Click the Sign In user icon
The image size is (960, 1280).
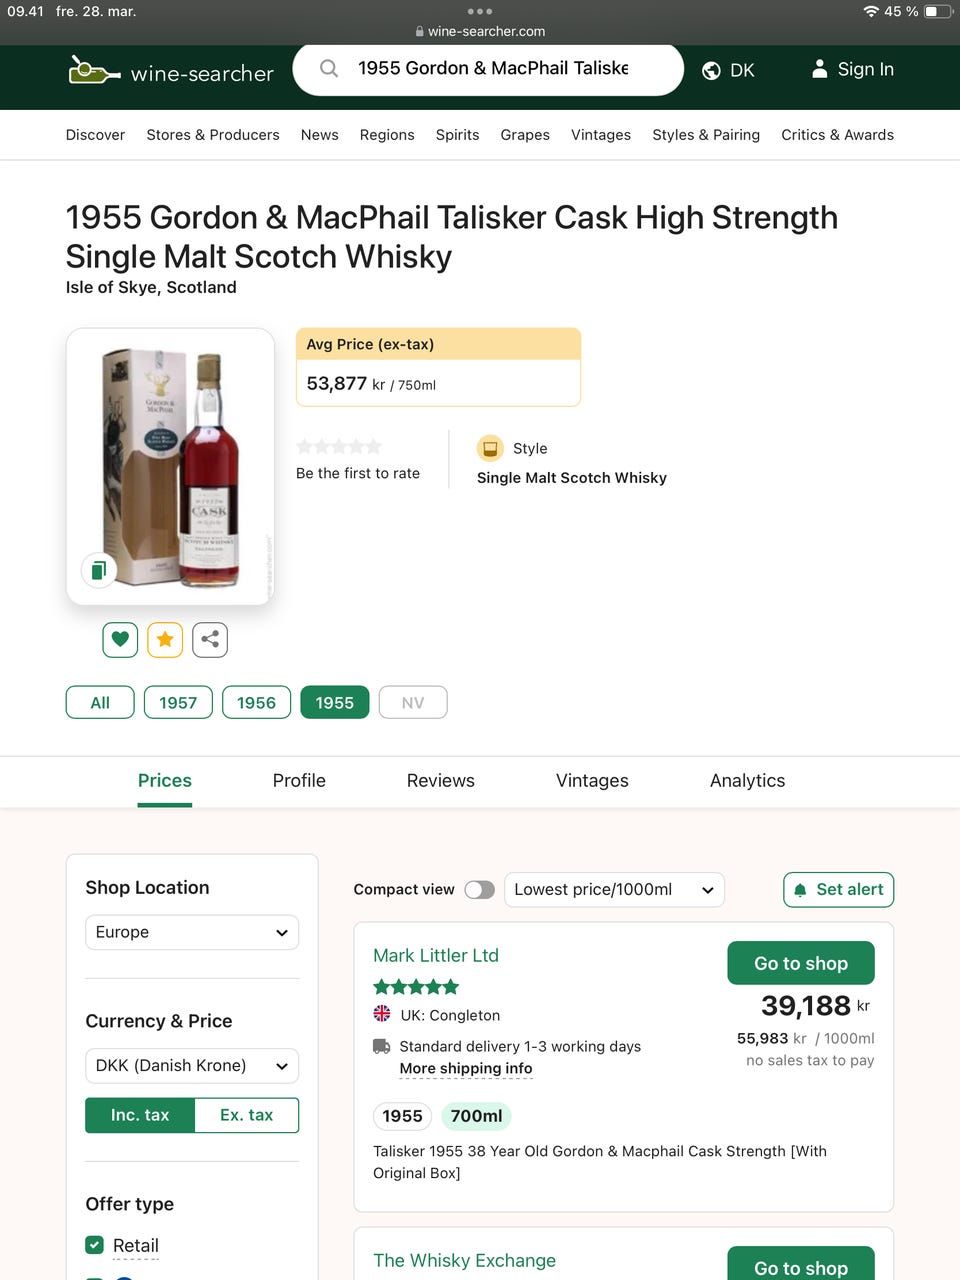pyautogui.click(x=819, y=69)
